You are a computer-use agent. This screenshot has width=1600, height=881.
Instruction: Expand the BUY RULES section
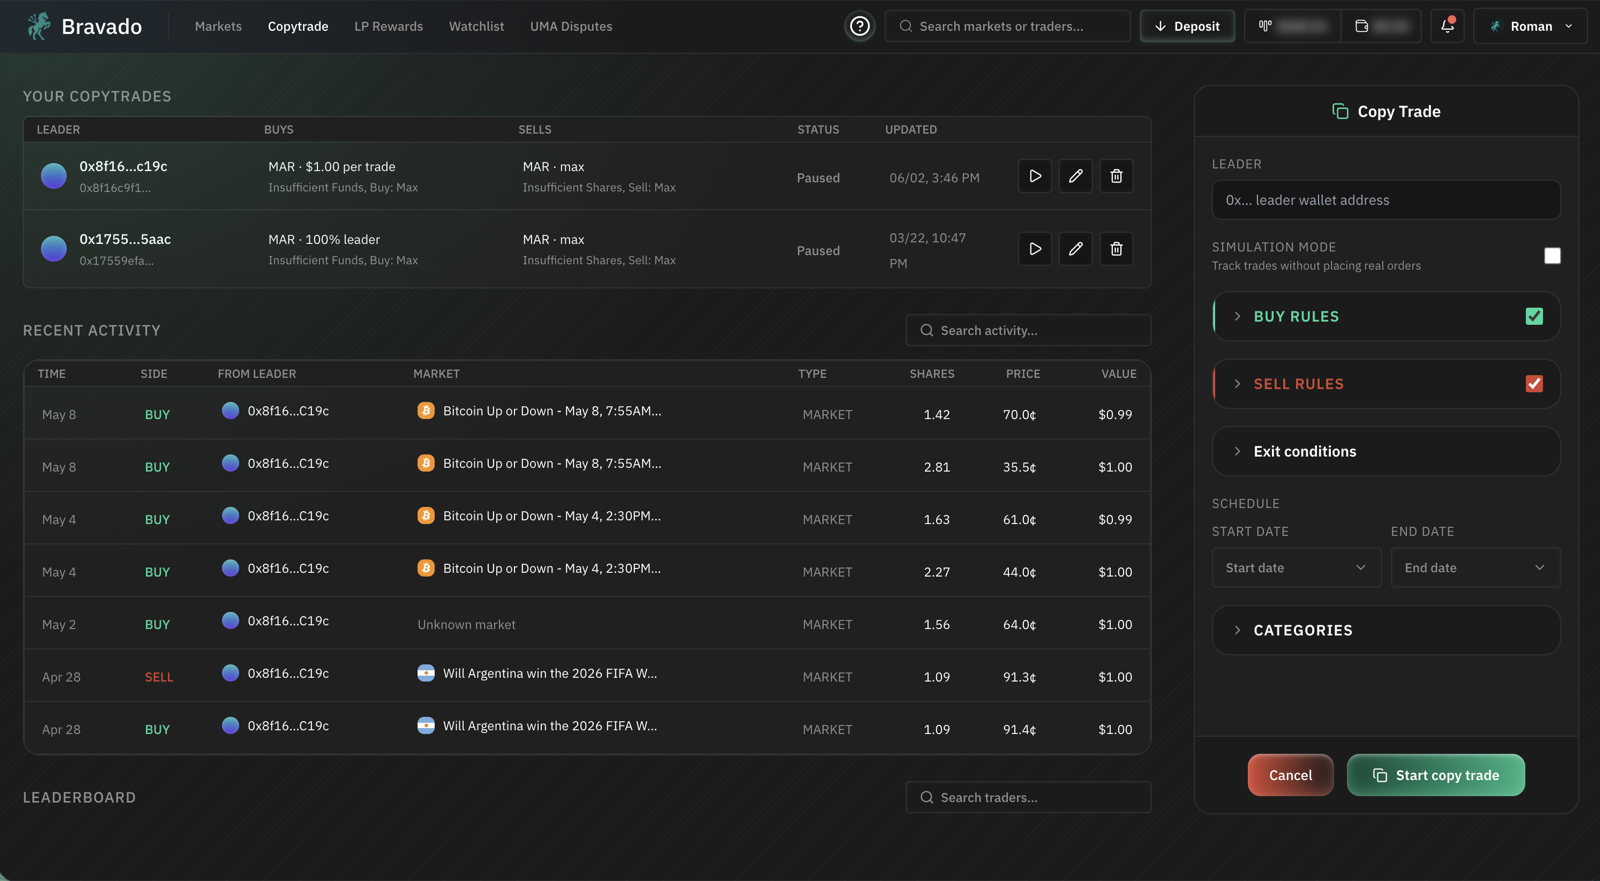click(x=1386, y=316)
